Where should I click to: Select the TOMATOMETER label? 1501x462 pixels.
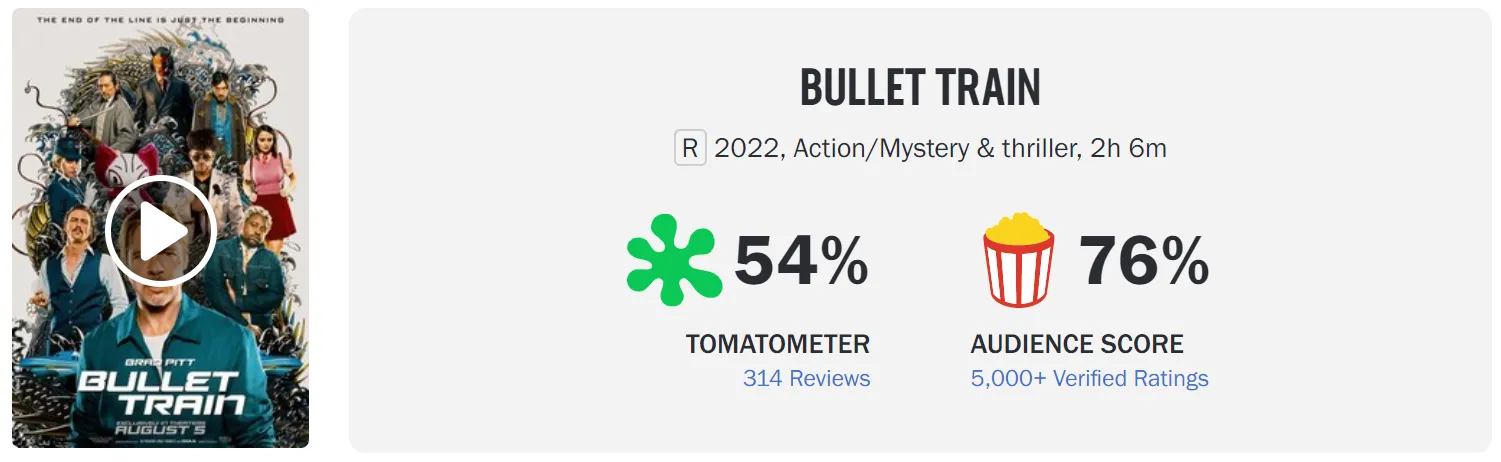pos(777,344)
